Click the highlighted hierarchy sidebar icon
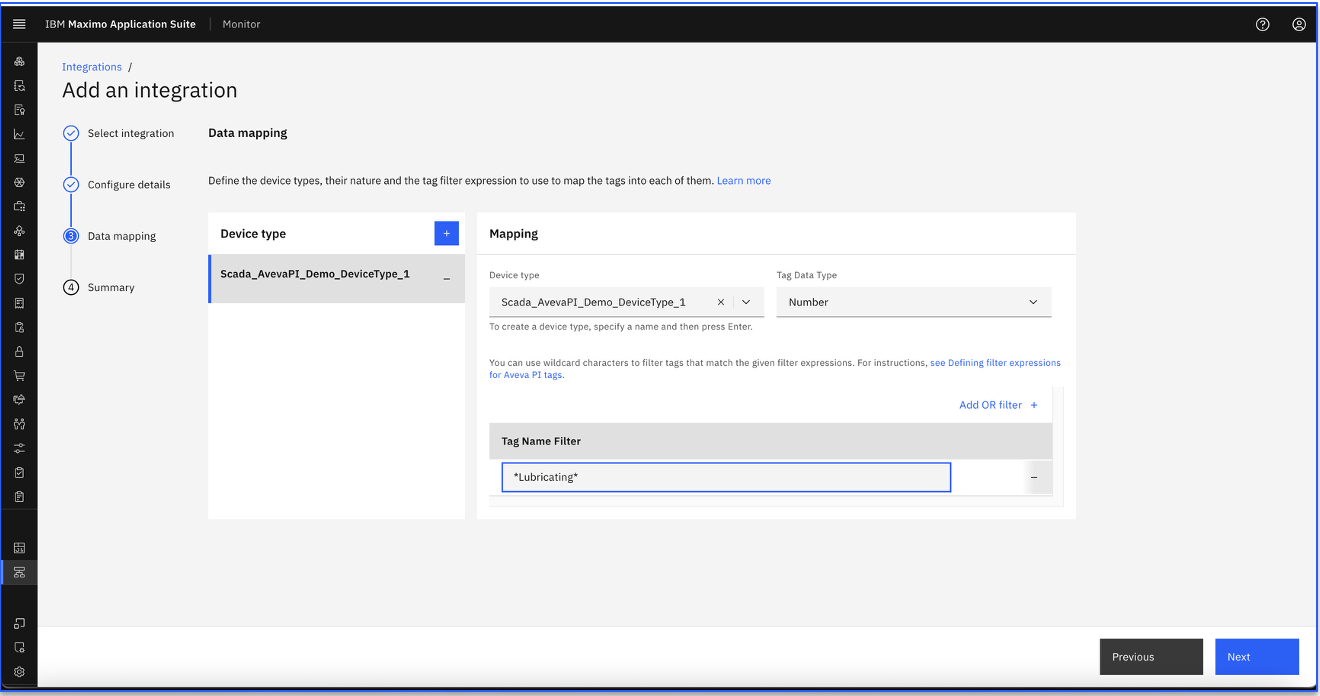 [x=19, y=572]
